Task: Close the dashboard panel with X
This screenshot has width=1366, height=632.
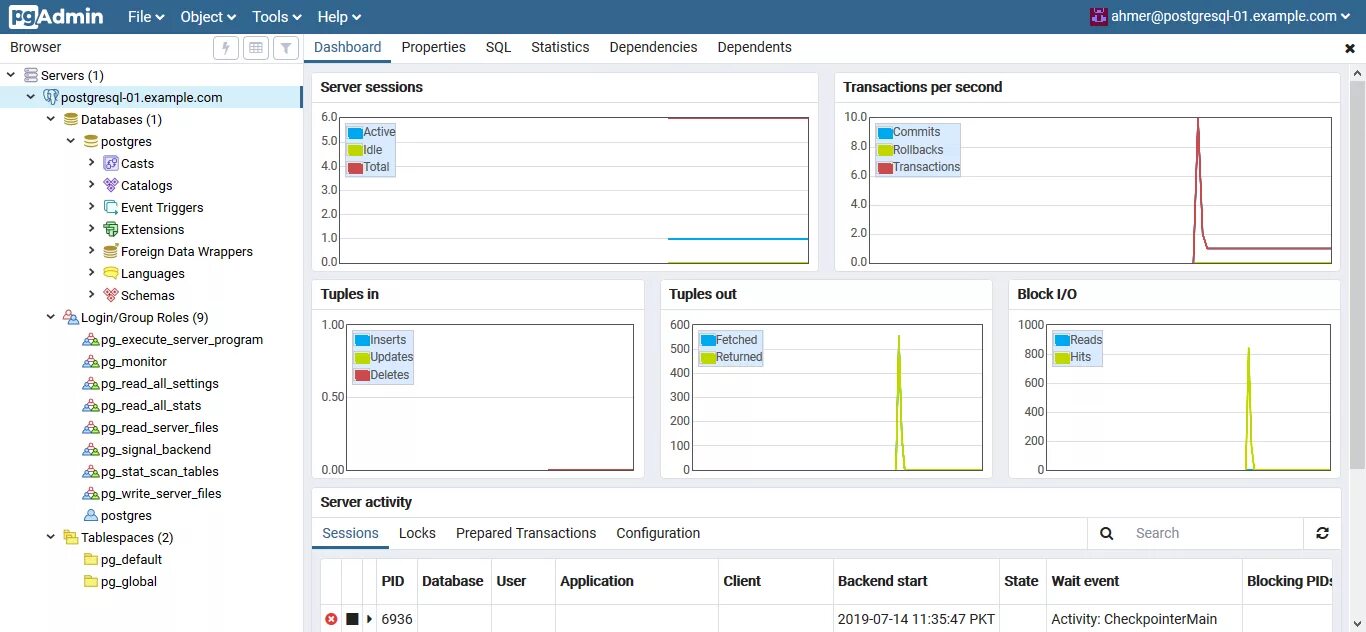Action: [x=1350, y=48]
